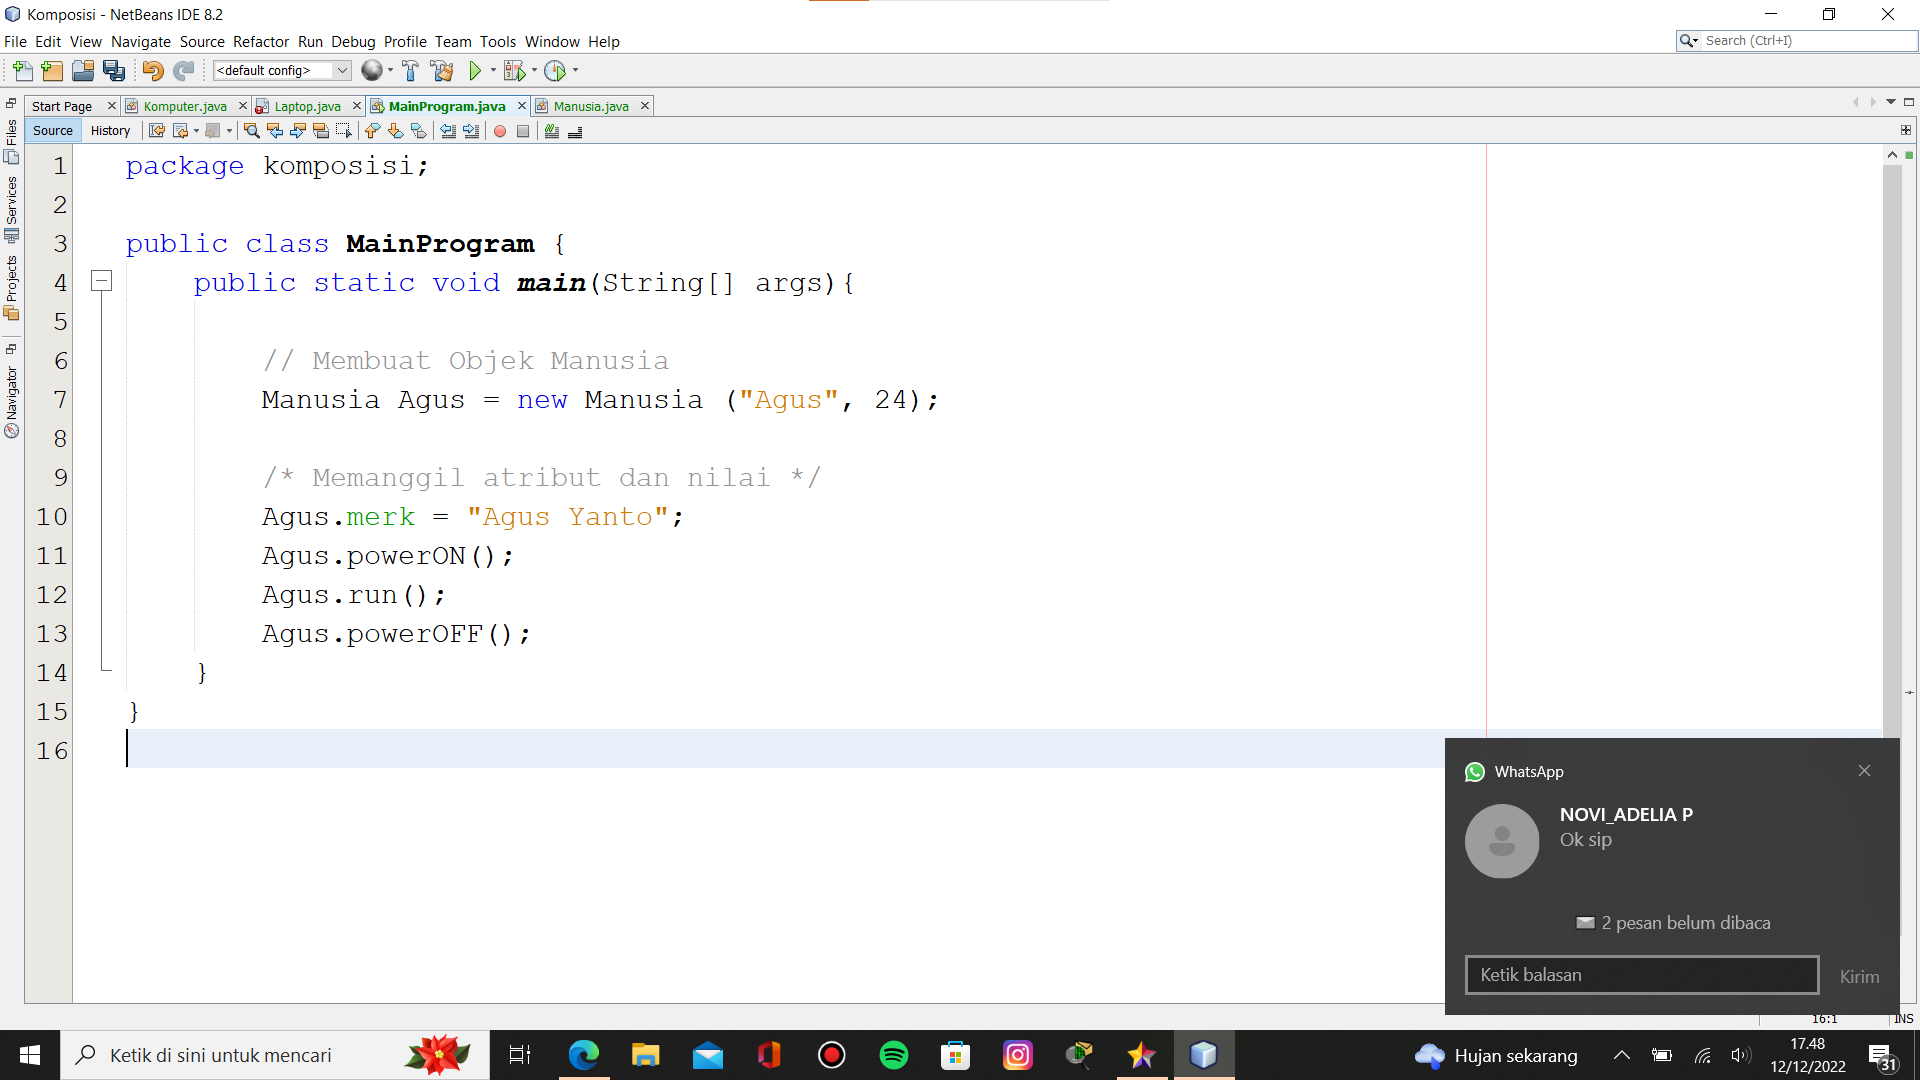Select the Debug Project icon

click(x=514, y=70)
